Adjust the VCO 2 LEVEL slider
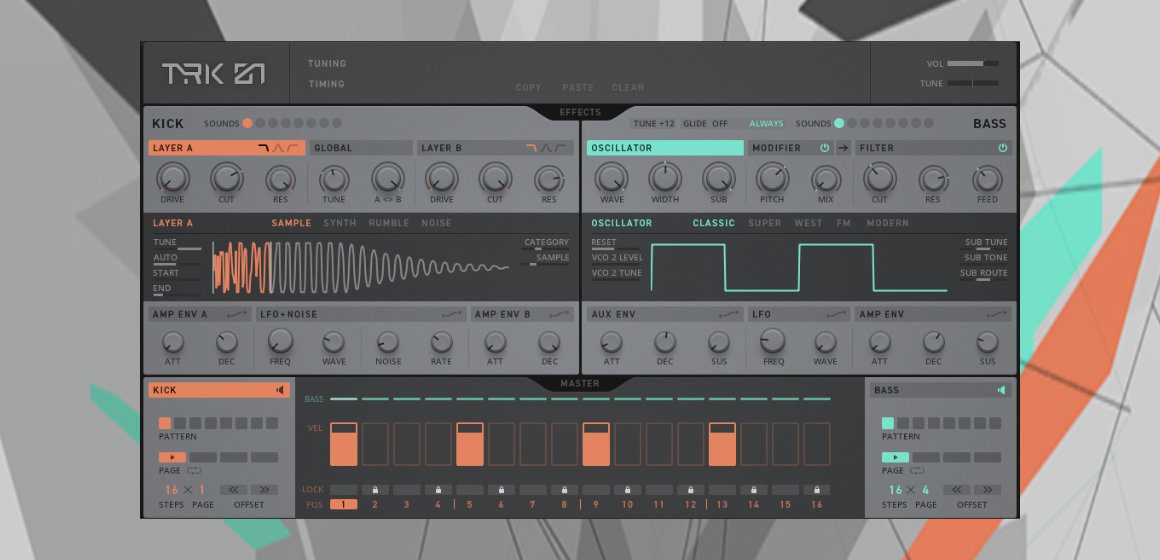 617,258
